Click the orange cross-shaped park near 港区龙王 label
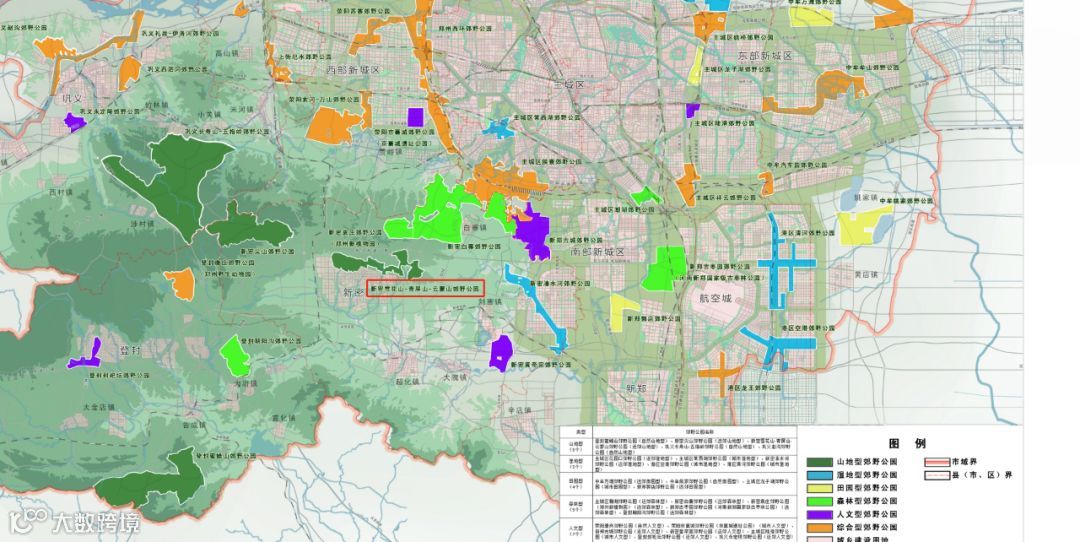The width and height of the screenshot is (1080, 542). coord(720,373)
